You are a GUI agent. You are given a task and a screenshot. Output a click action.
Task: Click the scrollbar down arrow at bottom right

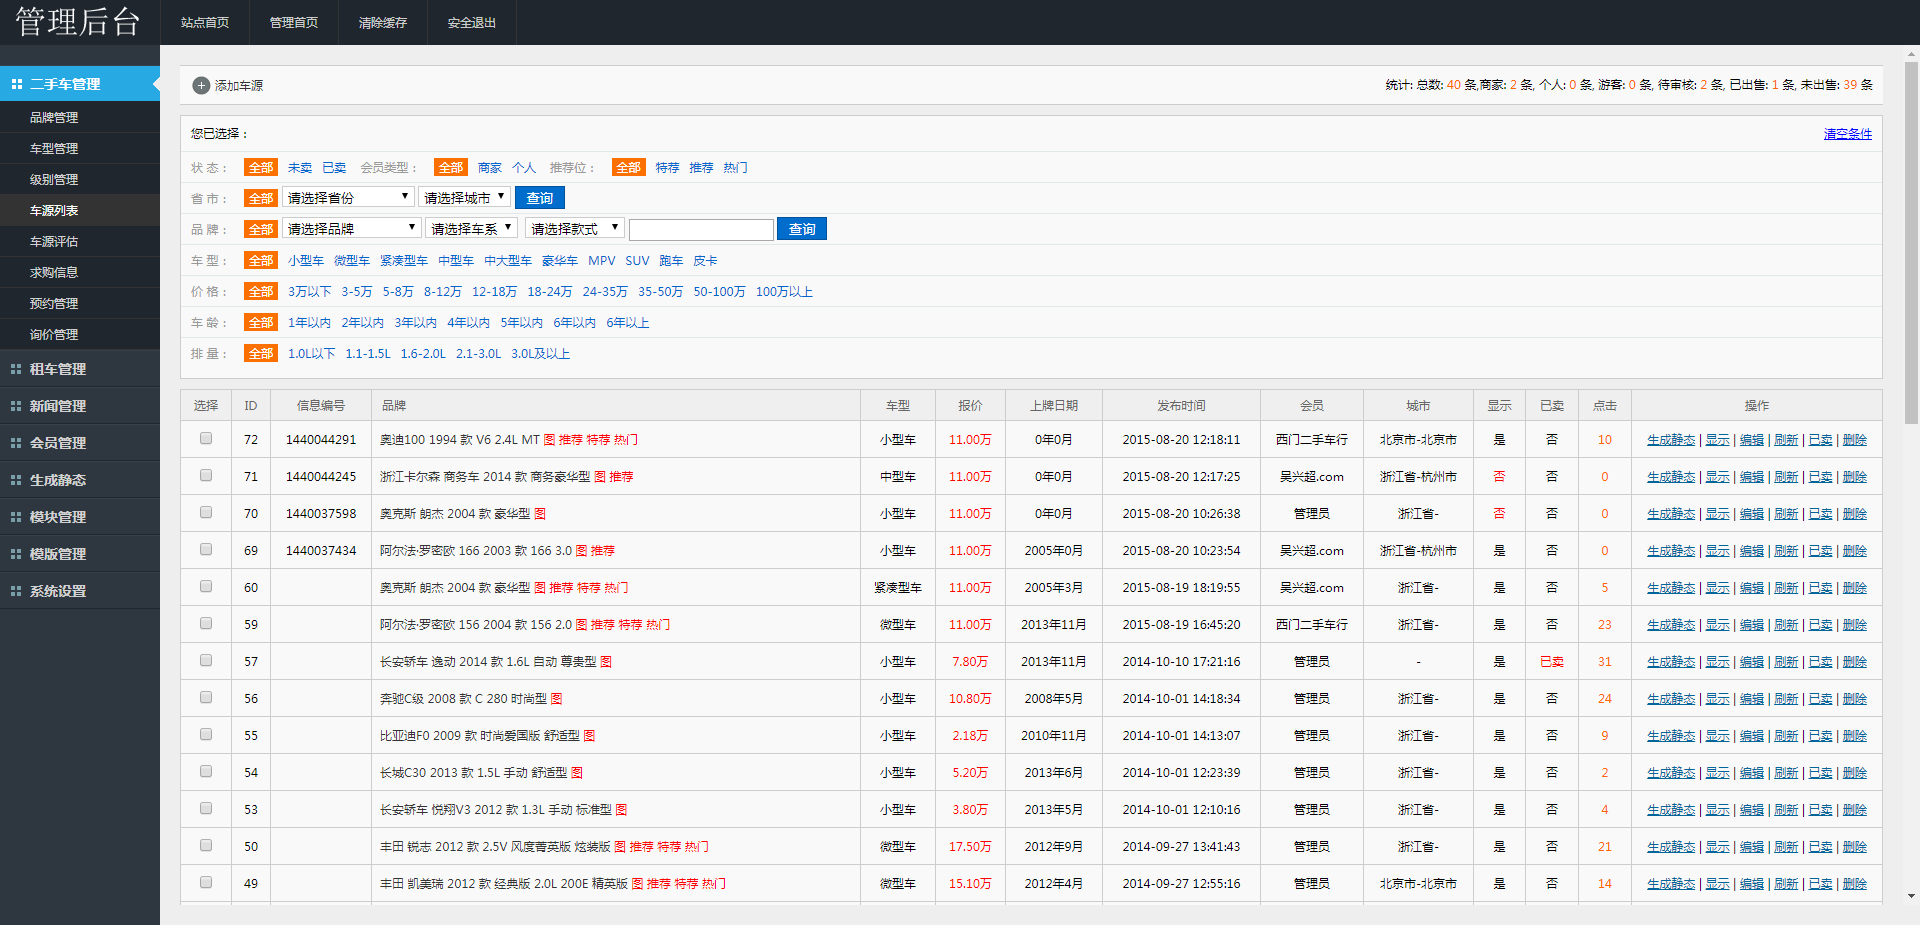click(x=1911, y=896)
